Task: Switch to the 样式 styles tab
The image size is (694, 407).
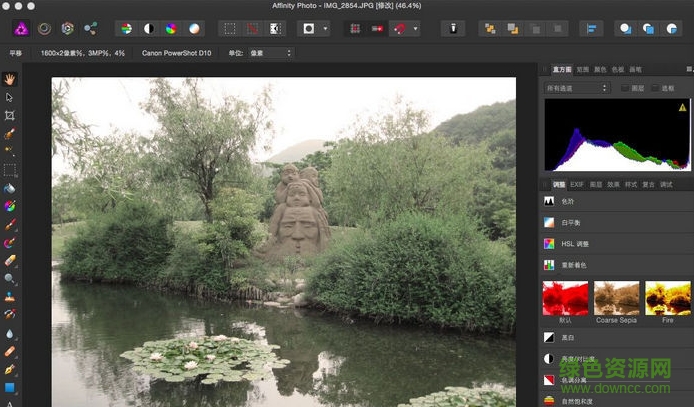Action: pyautogui.click(x=631, y=184)
